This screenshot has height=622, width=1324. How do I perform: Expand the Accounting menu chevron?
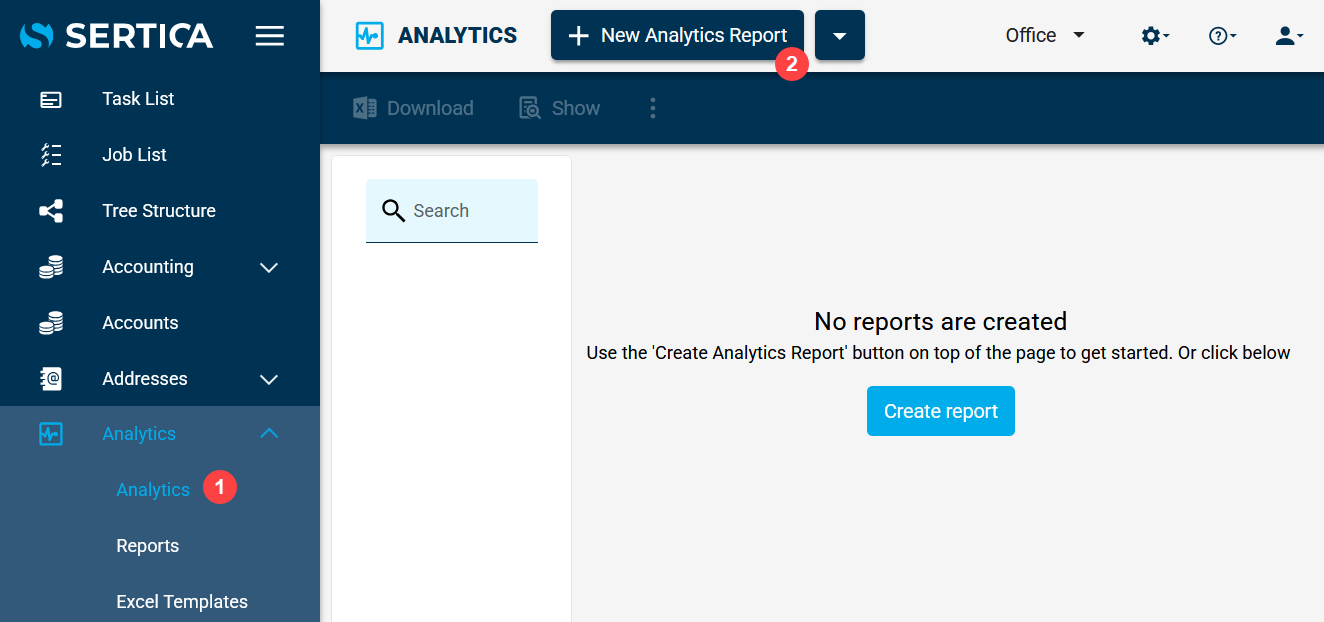click(269, 267)
